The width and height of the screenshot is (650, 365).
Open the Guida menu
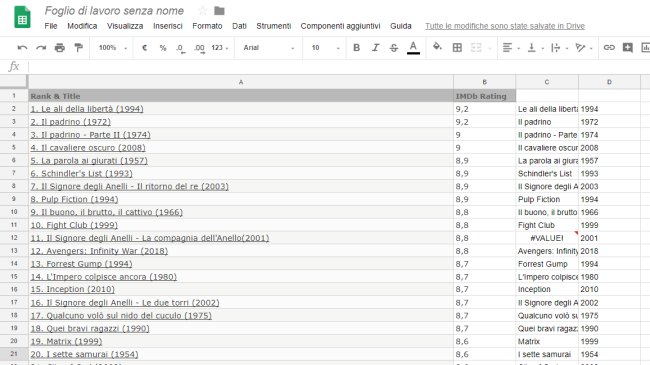[401, 26]
